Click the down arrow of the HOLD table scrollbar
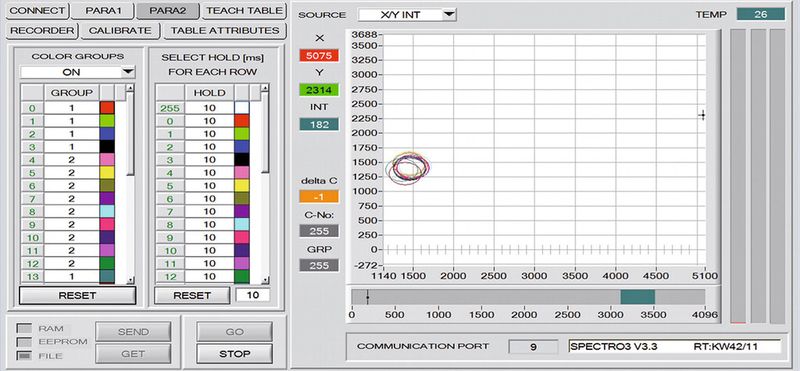800x371 pixels. pos(265,280)
